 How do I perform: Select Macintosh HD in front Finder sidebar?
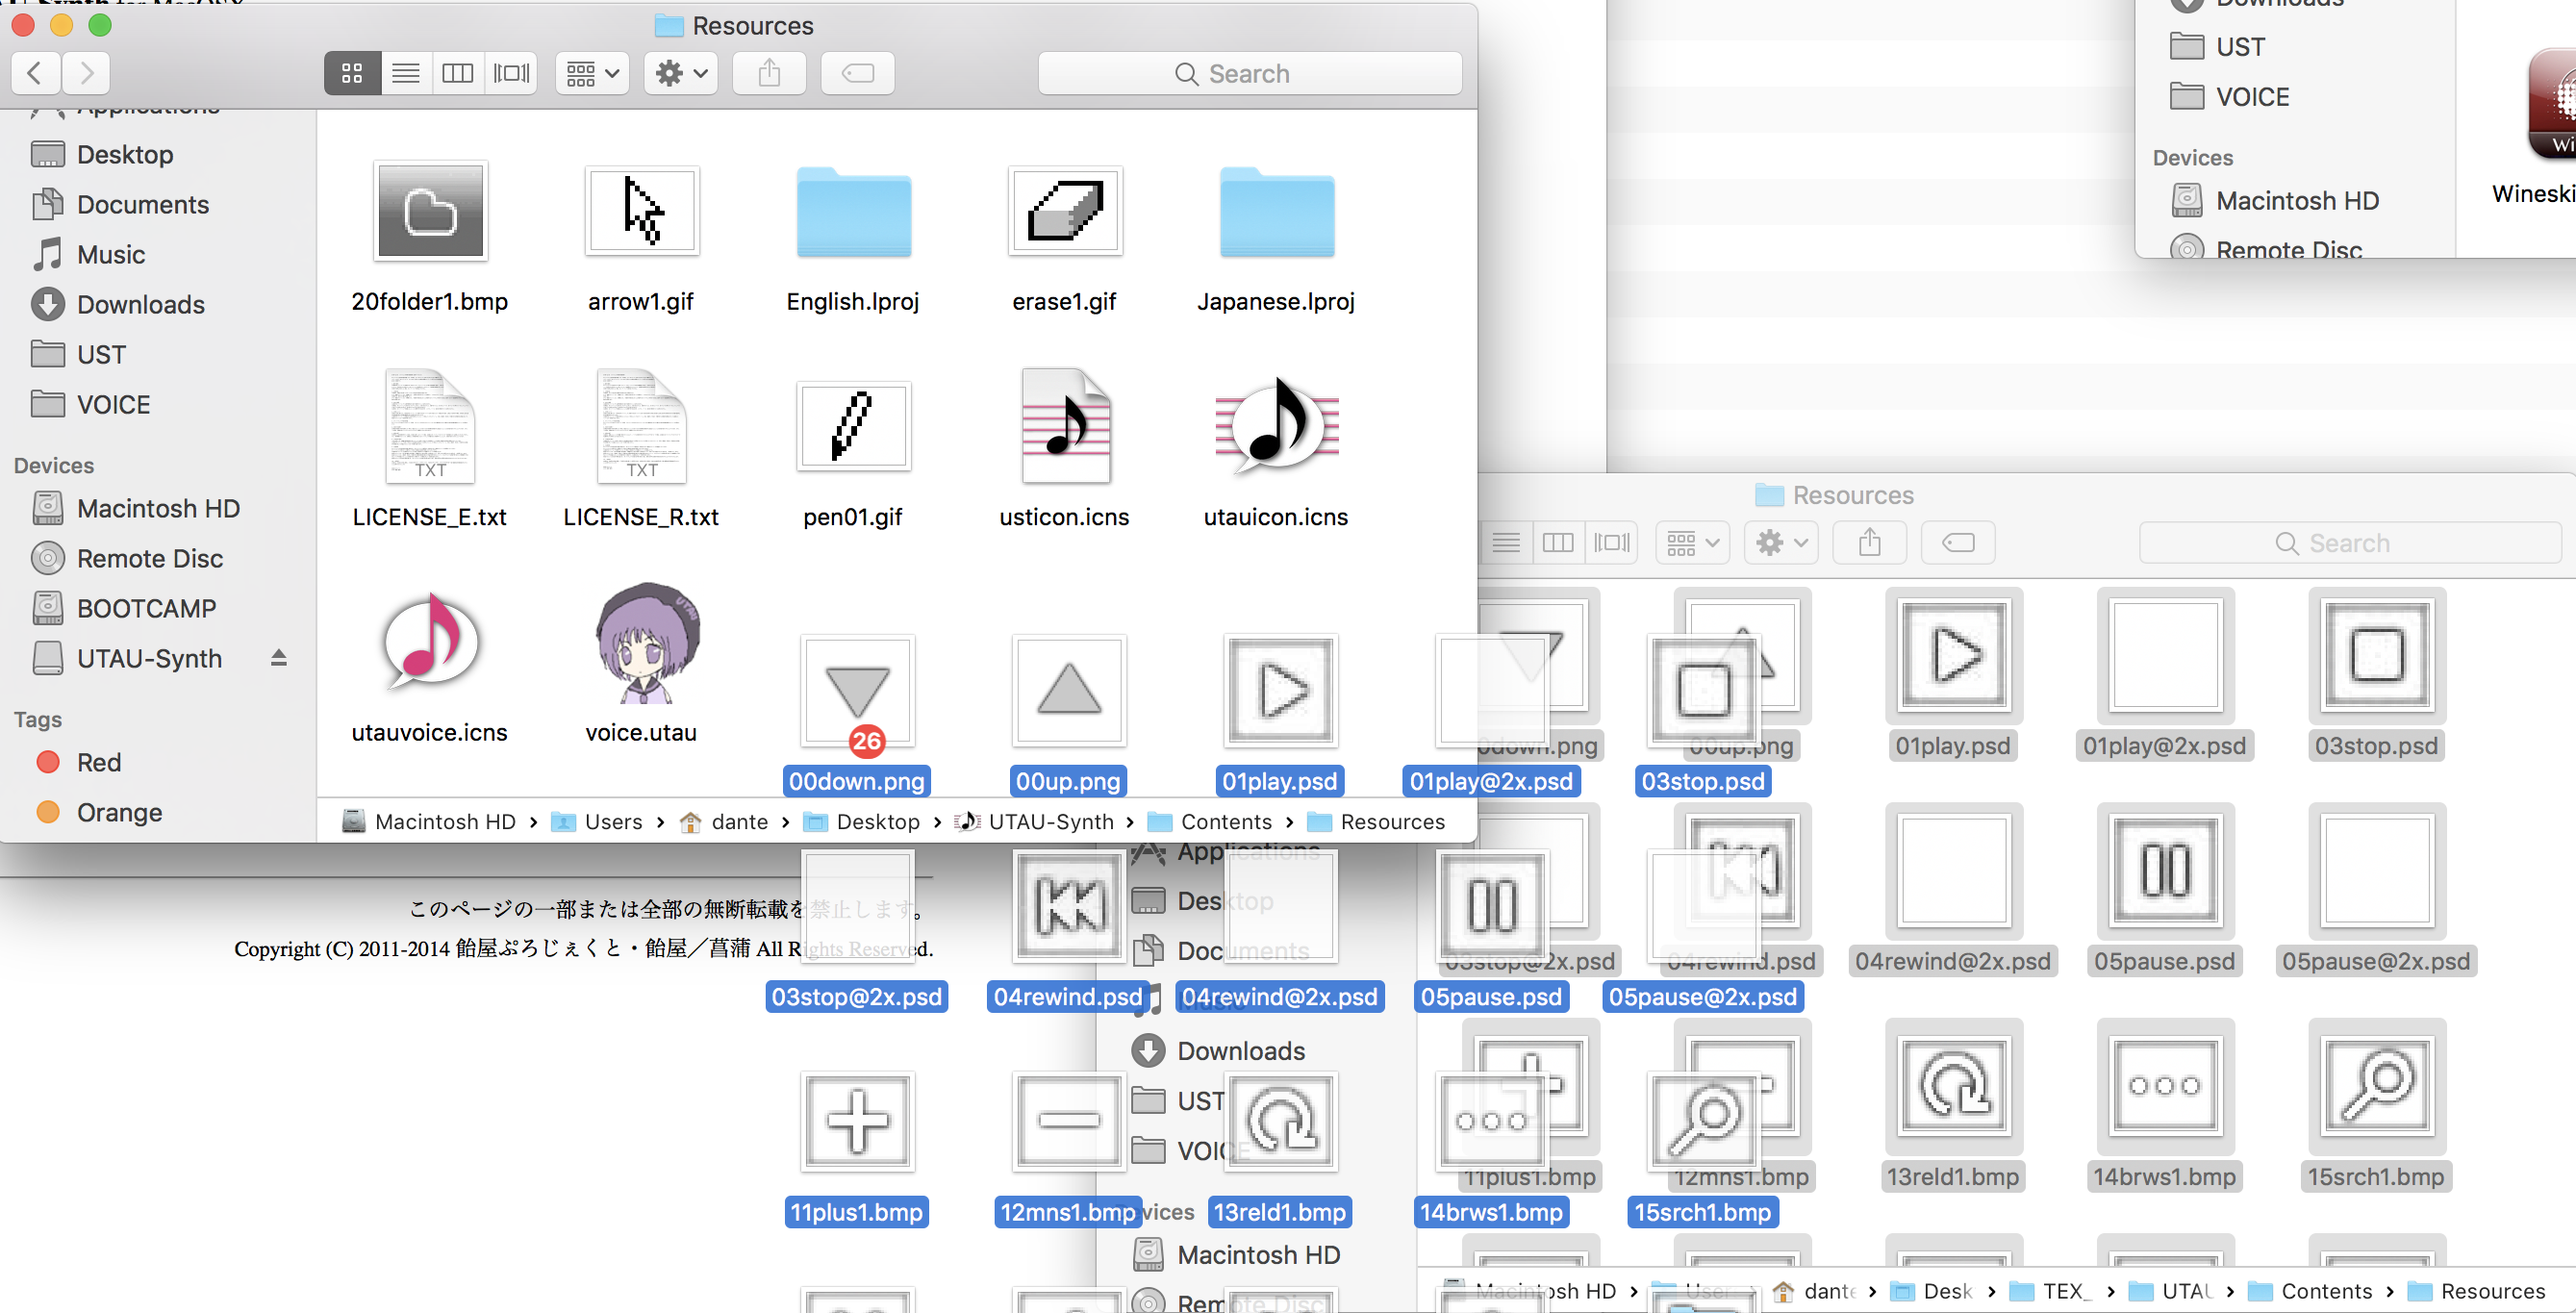(x=158, y=508)
